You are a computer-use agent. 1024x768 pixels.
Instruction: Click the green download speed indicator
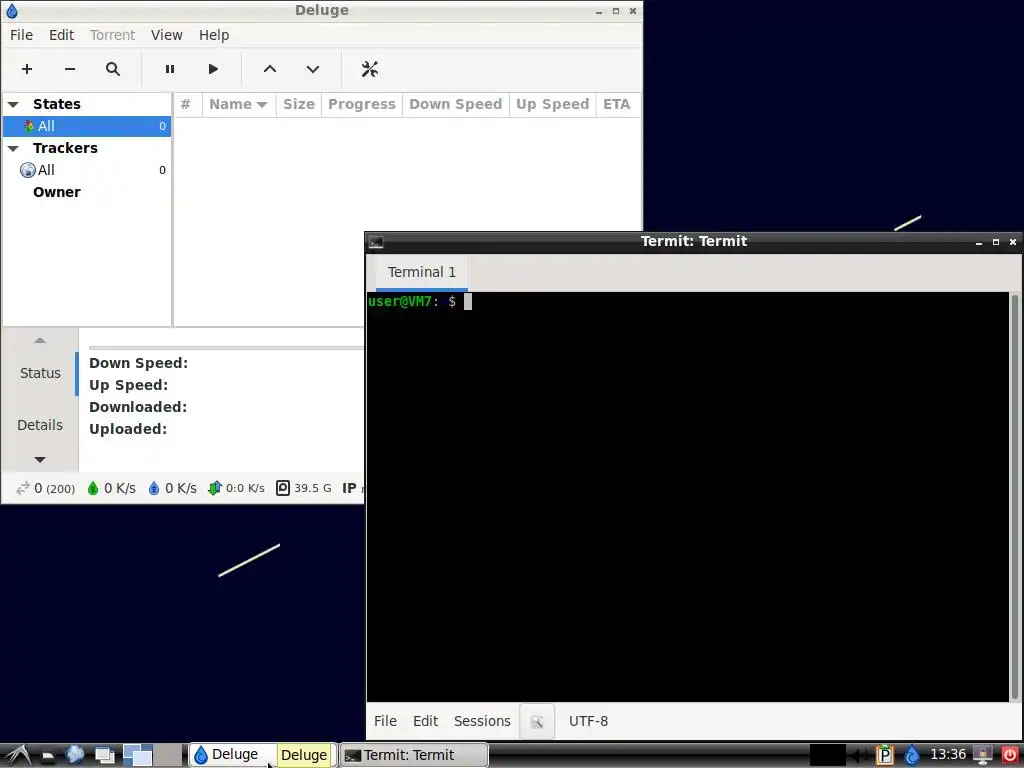click(x=112, y=488)
